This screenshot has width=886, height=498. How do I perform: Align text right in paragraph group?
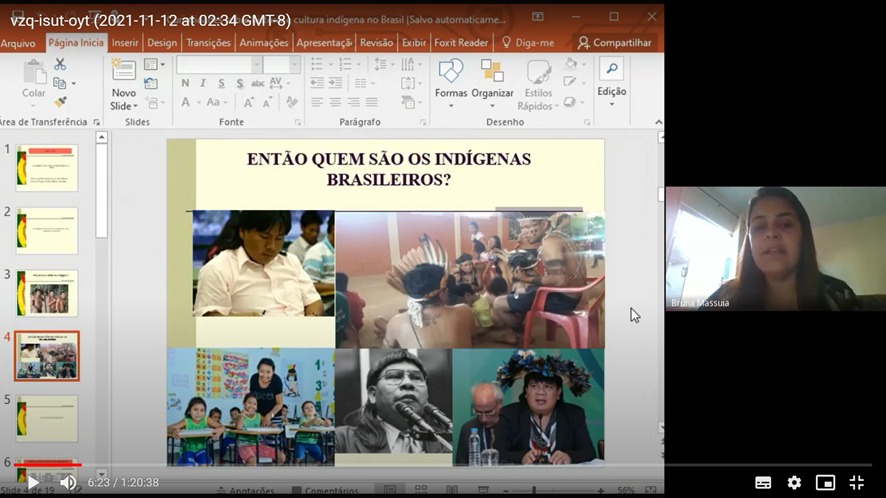tap(354, 102)
